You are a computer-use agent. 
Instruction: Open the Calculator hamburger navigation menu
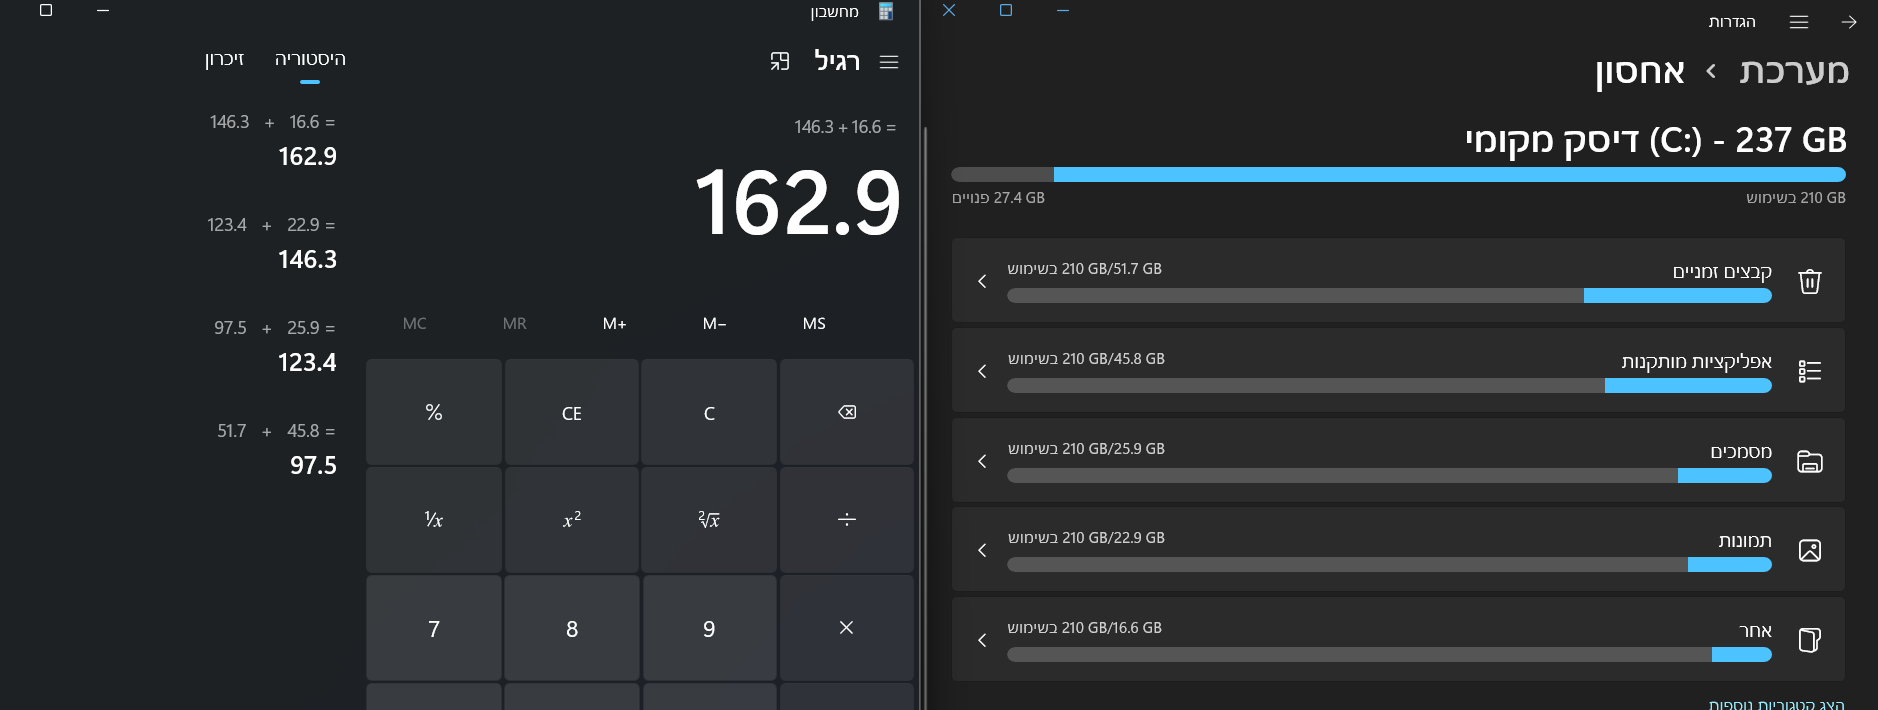[x=889, y=62]
